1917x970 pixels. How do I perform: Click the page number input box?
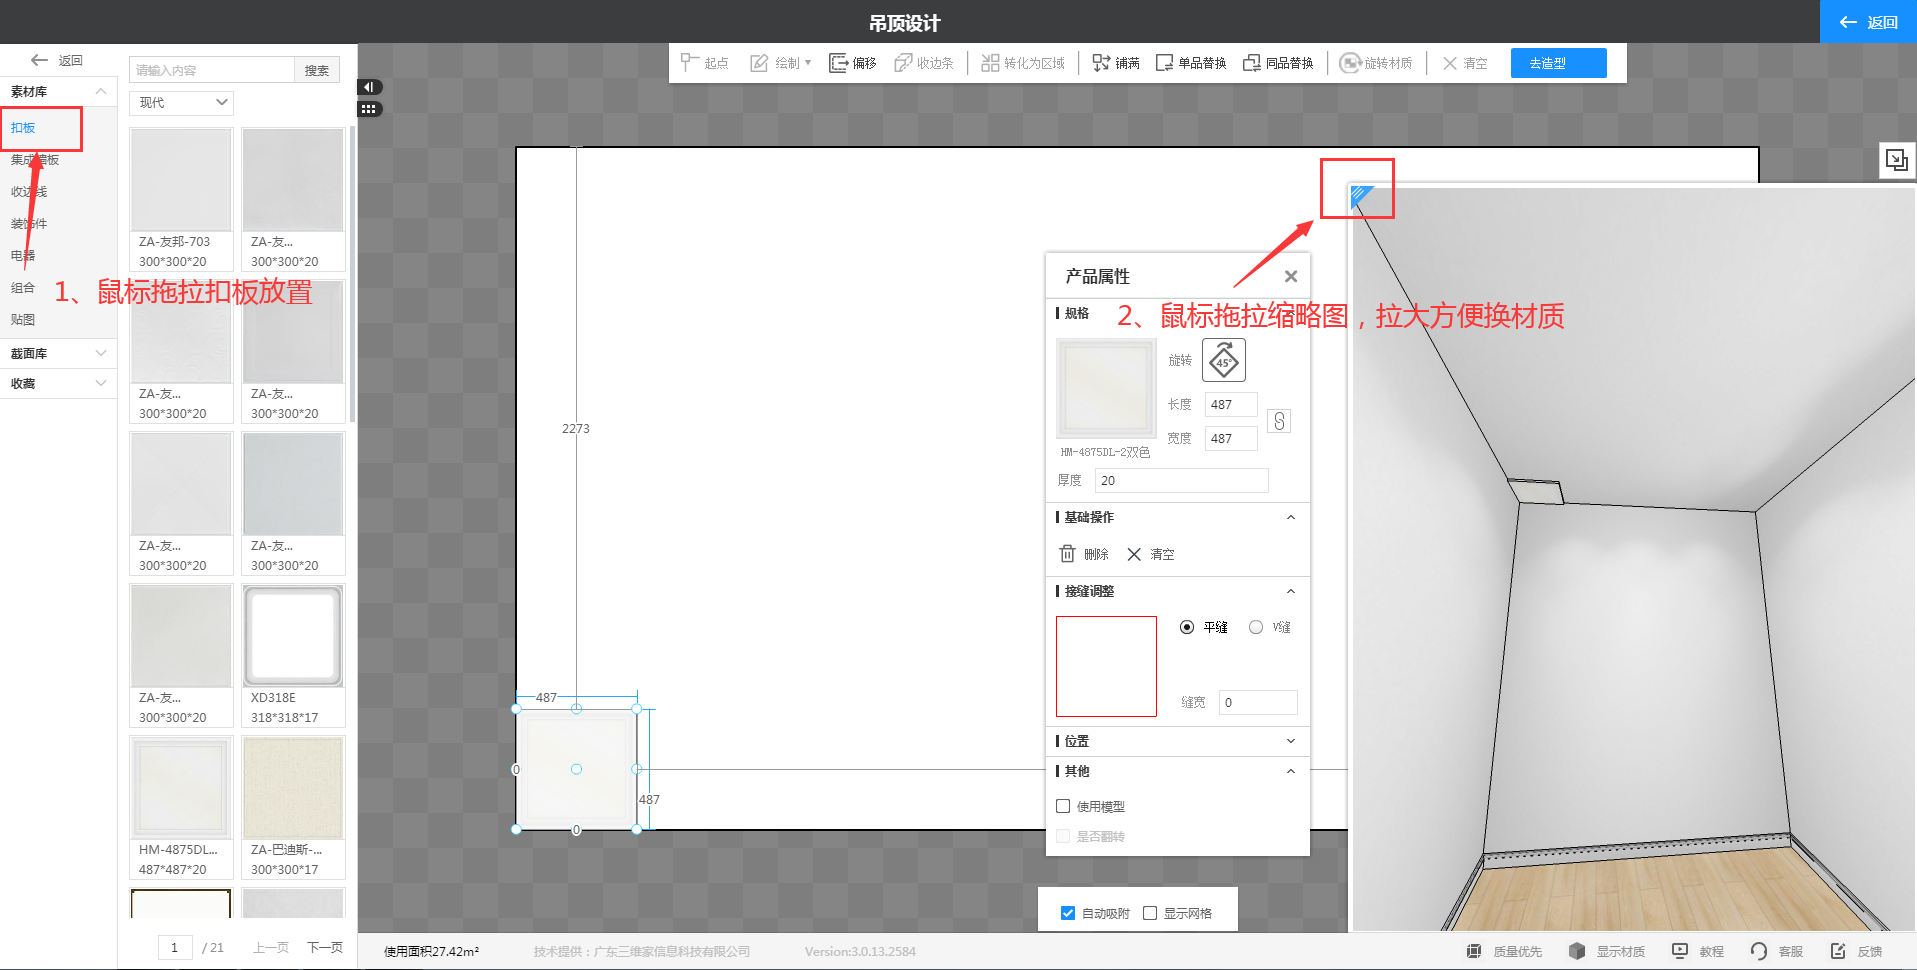pyautogui.click(x=174, y=947)
